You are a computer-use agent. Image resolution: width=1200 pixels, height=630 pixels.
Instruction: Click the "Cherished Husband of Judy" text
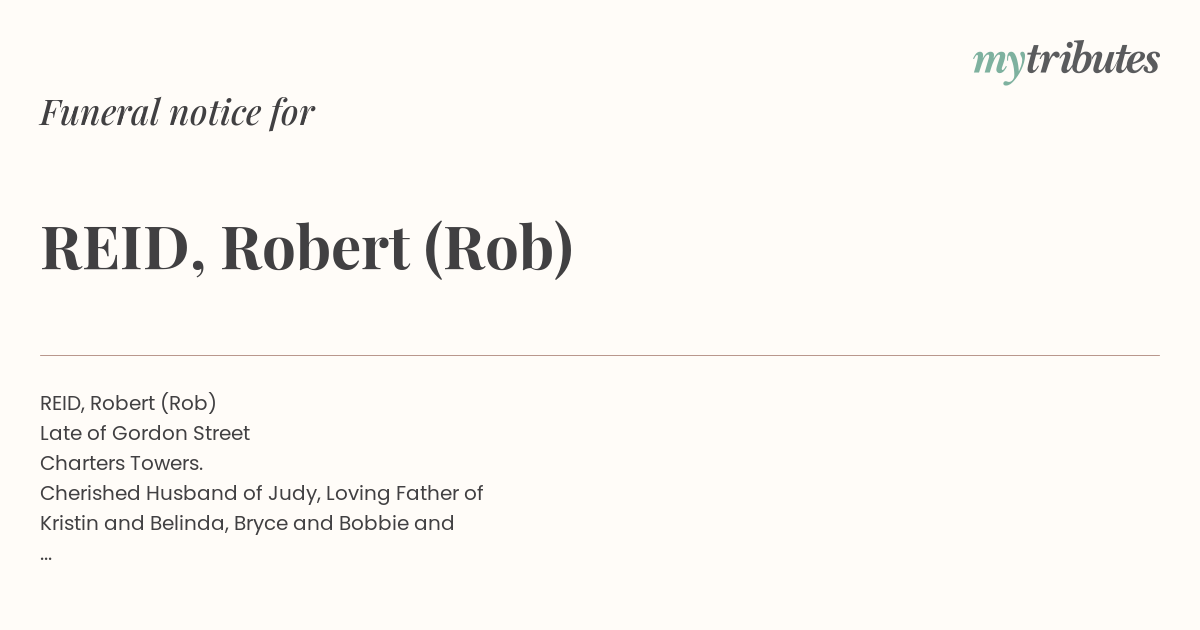click(x=177, y=493)
